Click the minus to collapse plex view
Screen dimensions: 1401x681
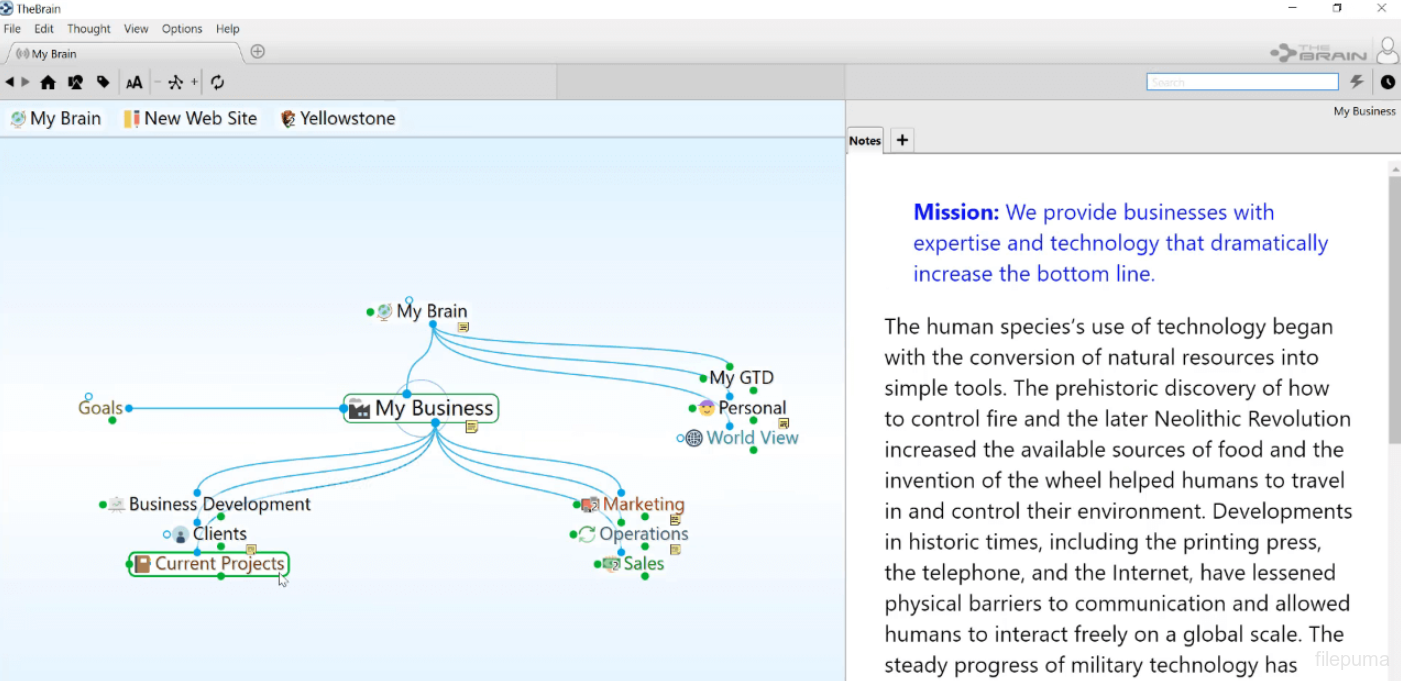pos(157,83)
